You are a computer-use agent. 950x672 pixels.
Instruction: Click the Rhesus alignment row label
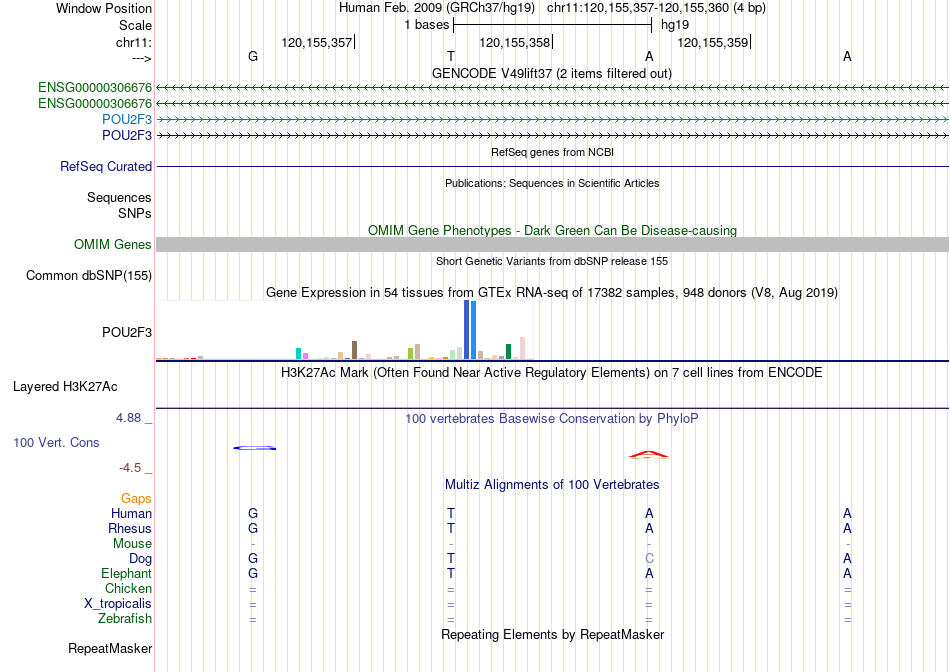point(130,529)
